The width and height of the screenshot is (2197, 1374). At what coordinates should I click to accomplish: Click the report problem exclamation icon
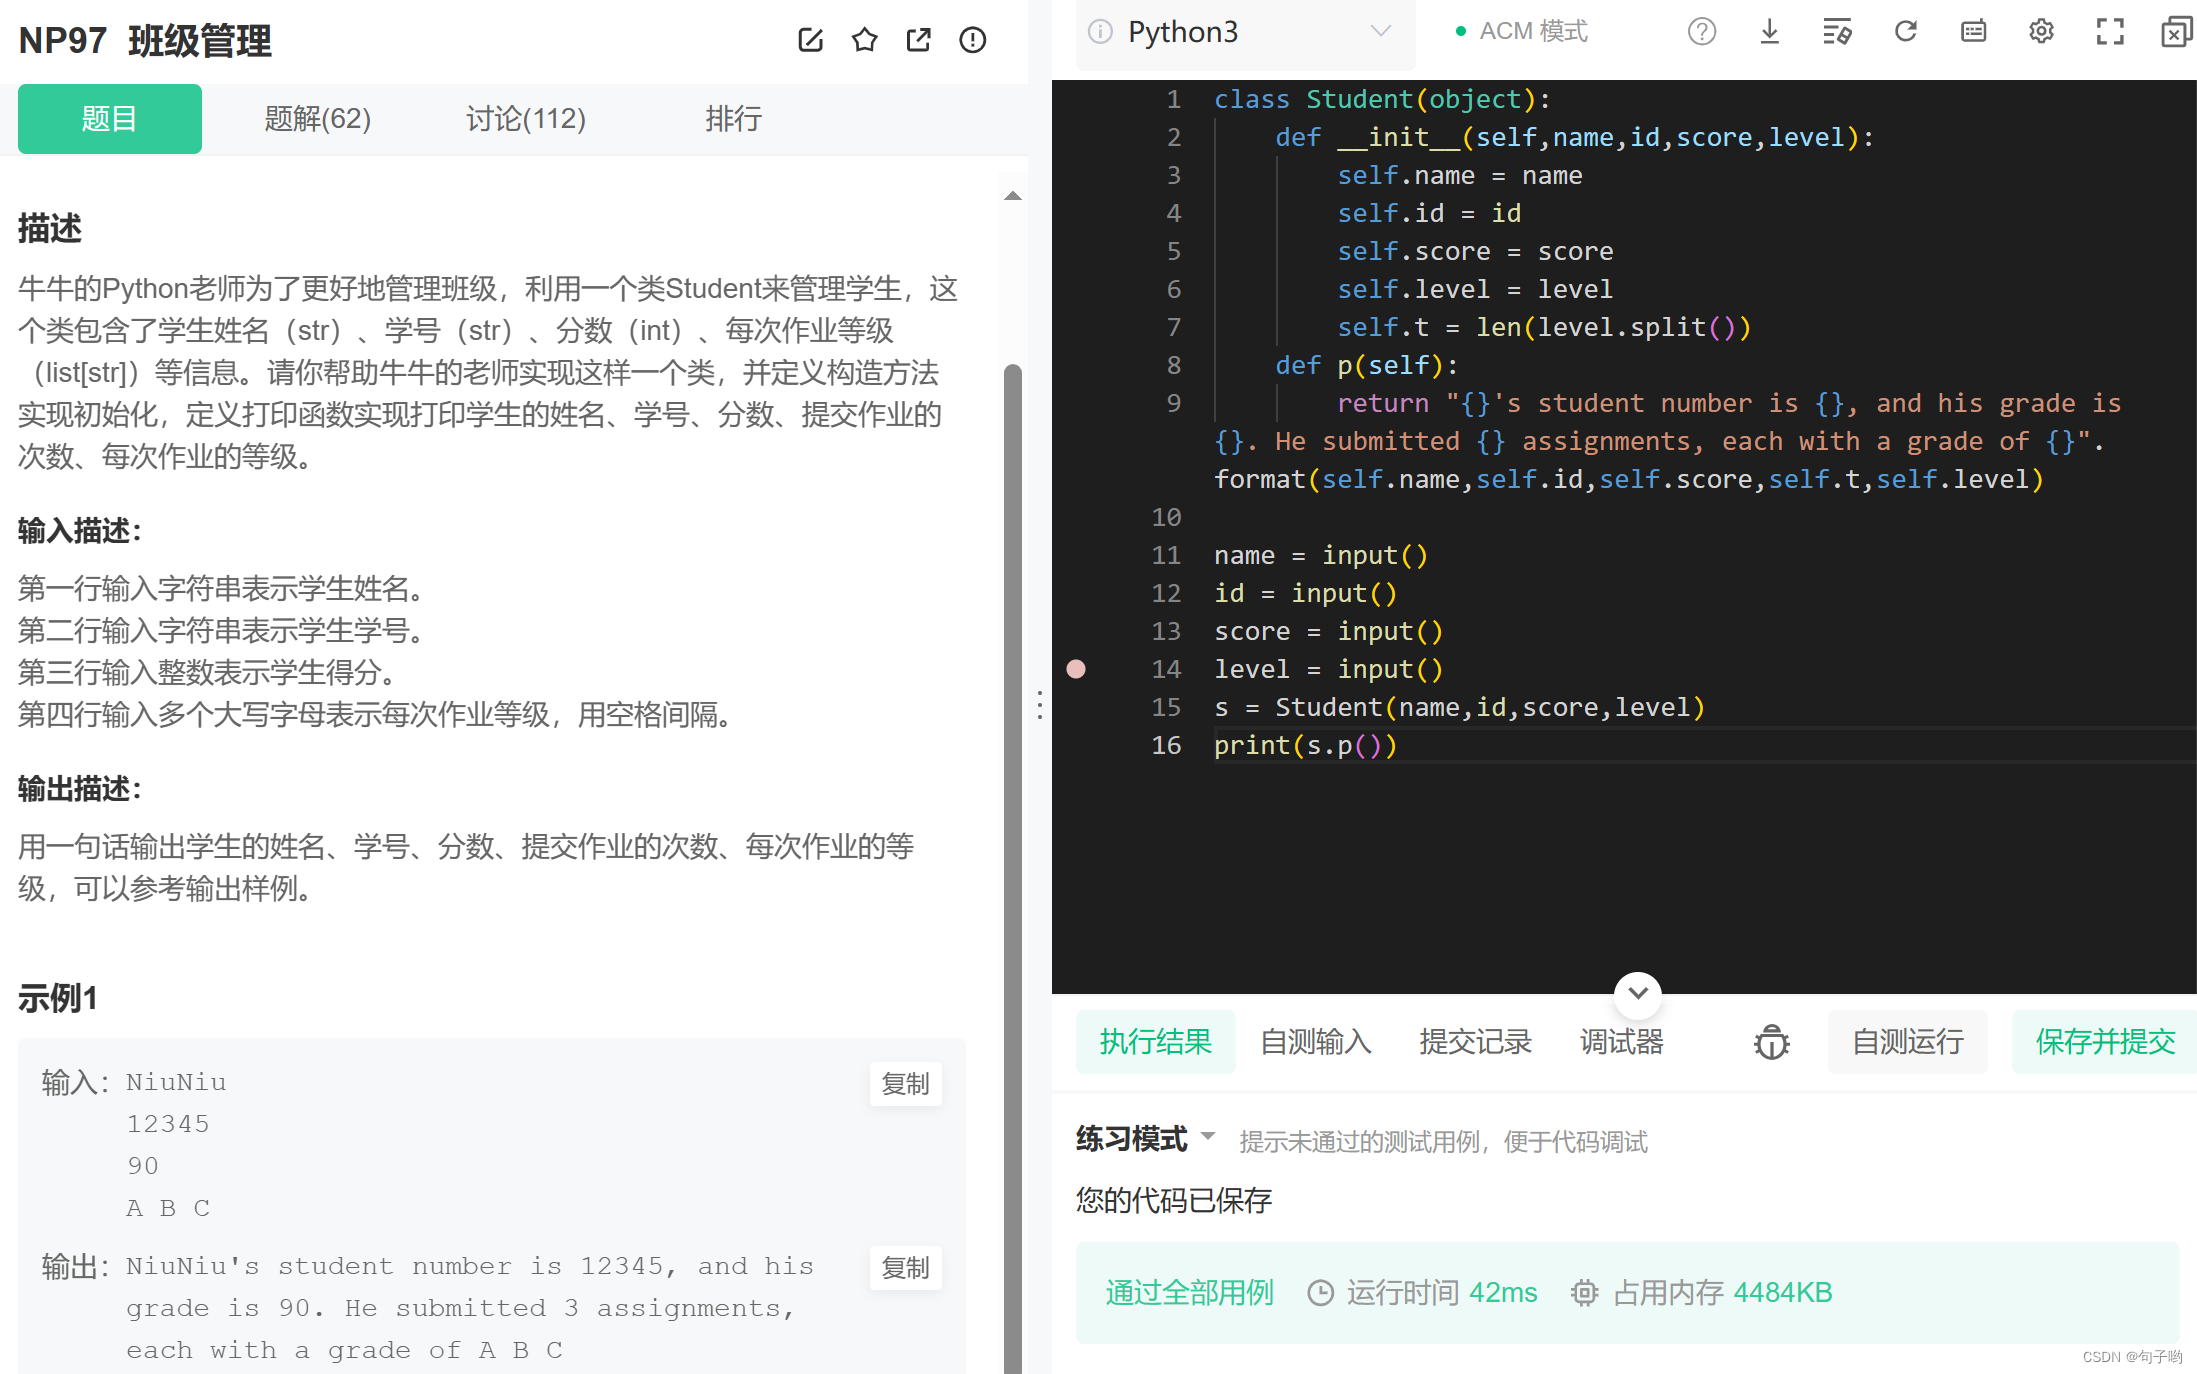(x=972, y=40)
